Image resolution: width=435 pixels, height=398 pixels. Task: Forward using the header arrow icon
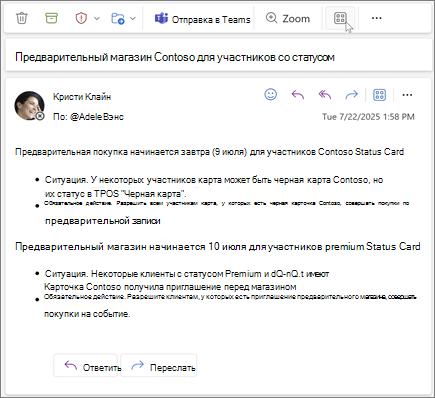[x=351, y=95]
